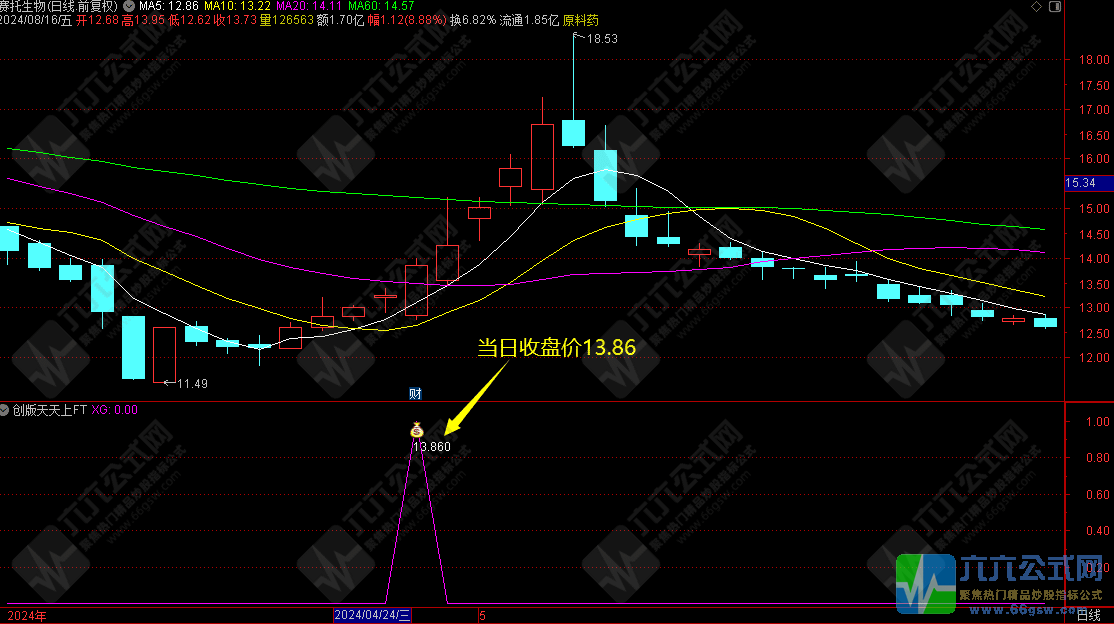Screen dimensions: 1114x624
Task: Click the XG: 0.00 indicator value
Action: coord(115,409)
